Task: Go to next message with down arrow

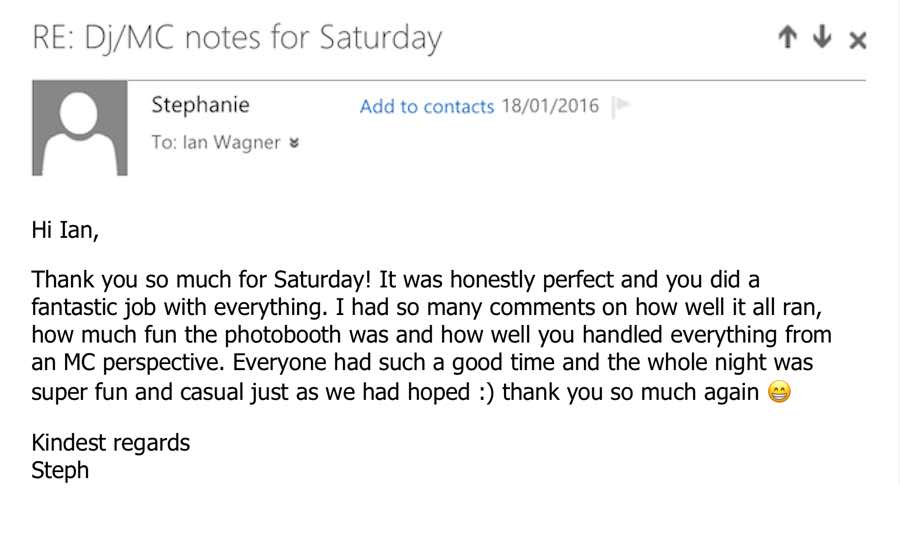Action: [822, 38]
